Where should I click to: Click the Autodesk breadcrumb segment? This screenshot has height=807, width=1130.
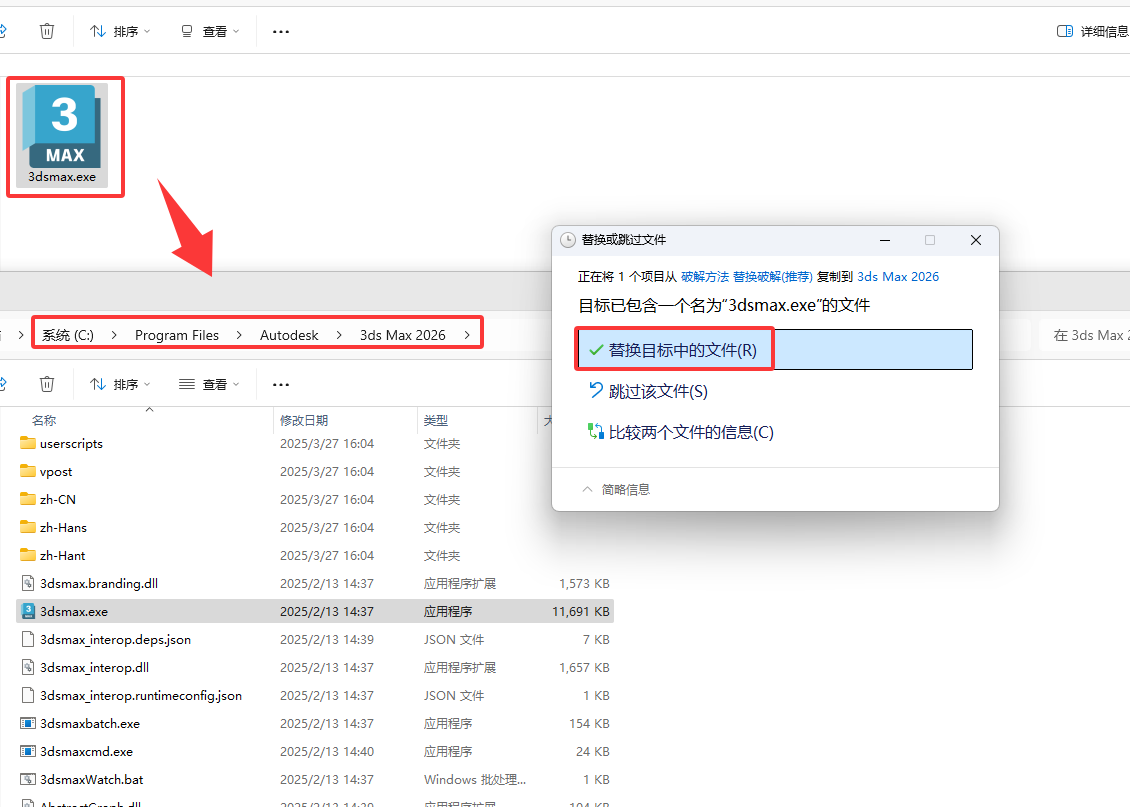point(289,335)
